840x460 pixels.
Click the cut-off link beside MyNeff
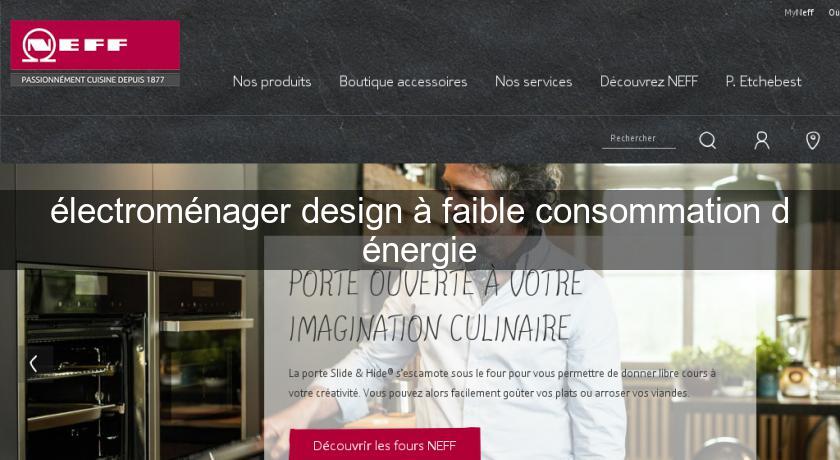tap(834, 12)
